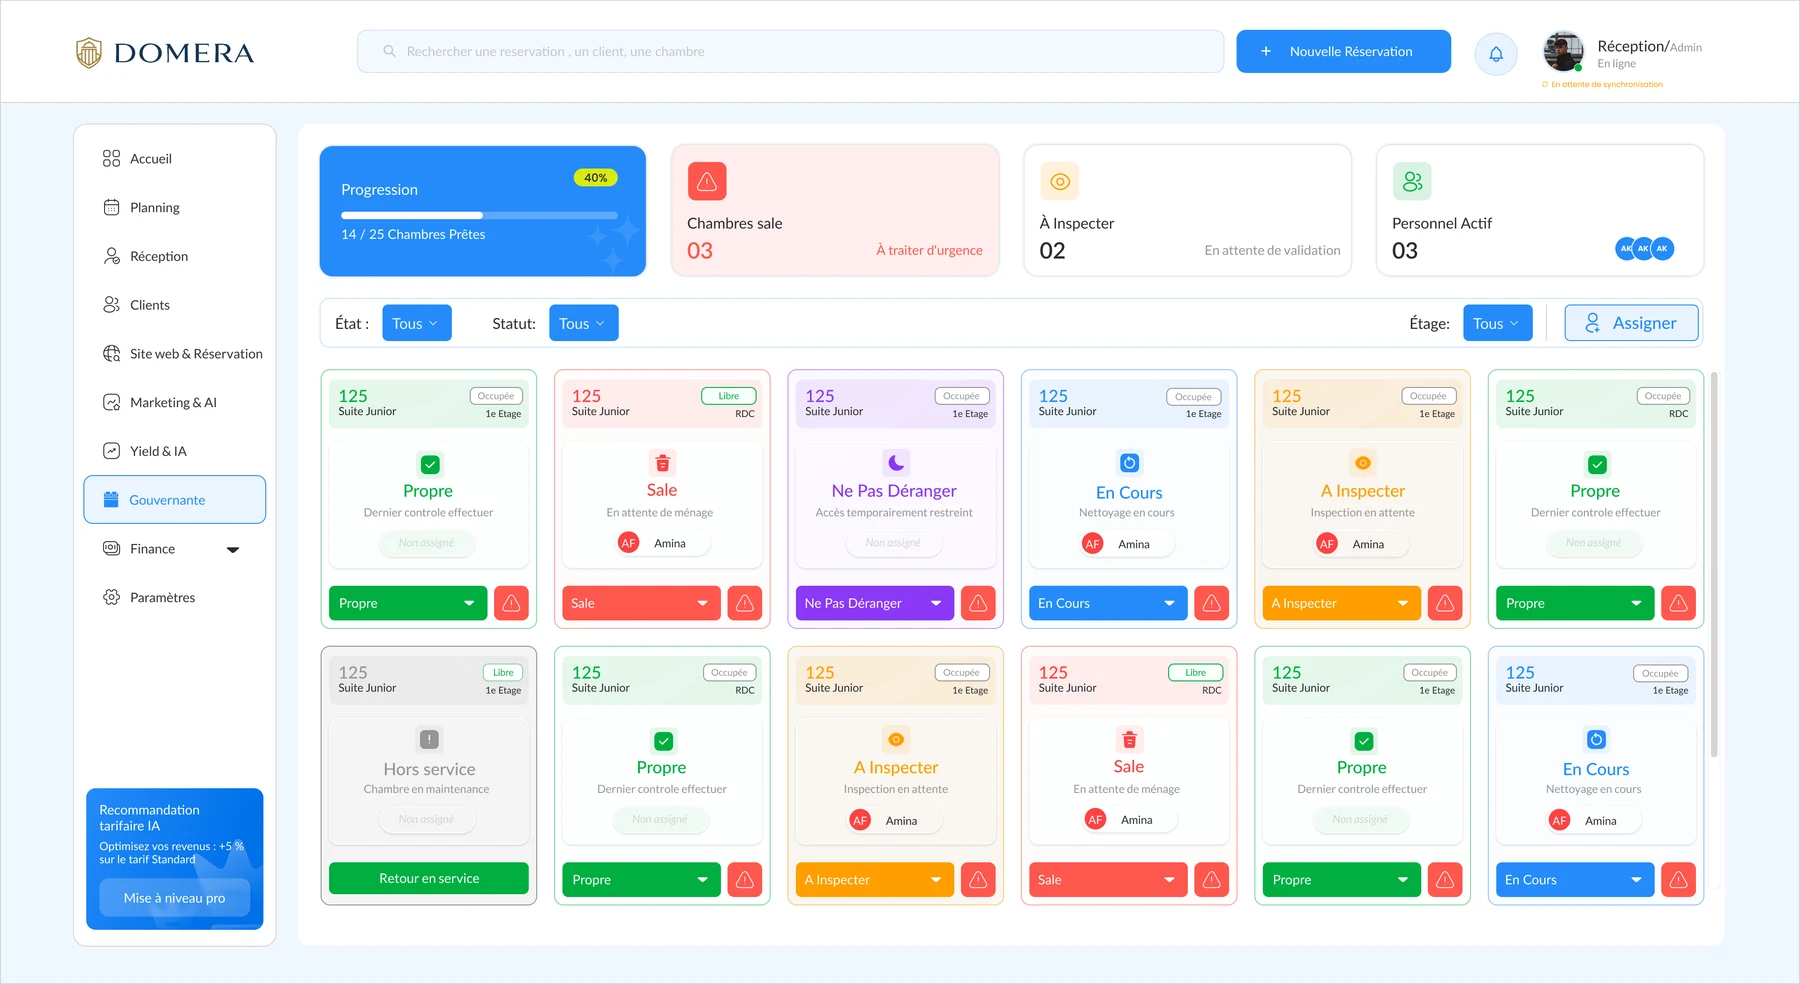The height and width of the screenshot is (984, 1800).
Task: Click the Paramètres gear icon
Action: (112, 597)
